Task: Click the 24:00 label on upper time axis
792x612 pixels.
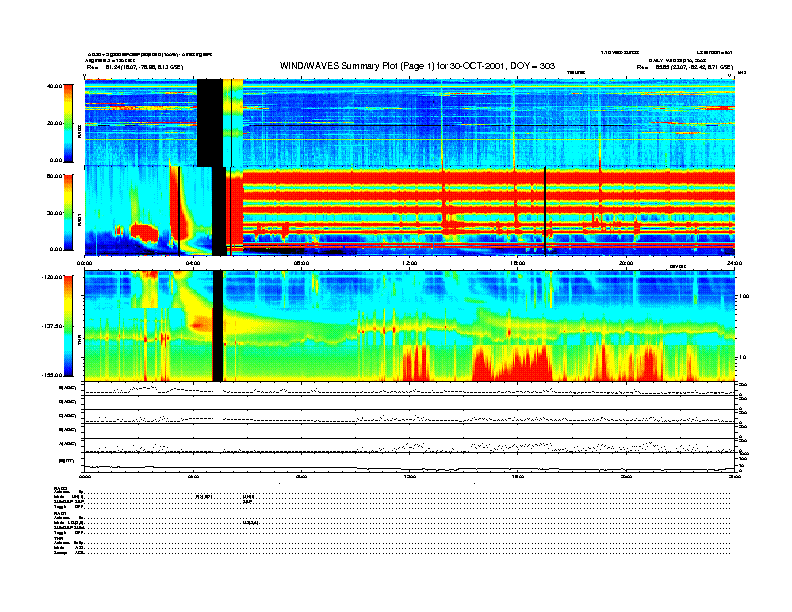Action: [x=734, y=263]
